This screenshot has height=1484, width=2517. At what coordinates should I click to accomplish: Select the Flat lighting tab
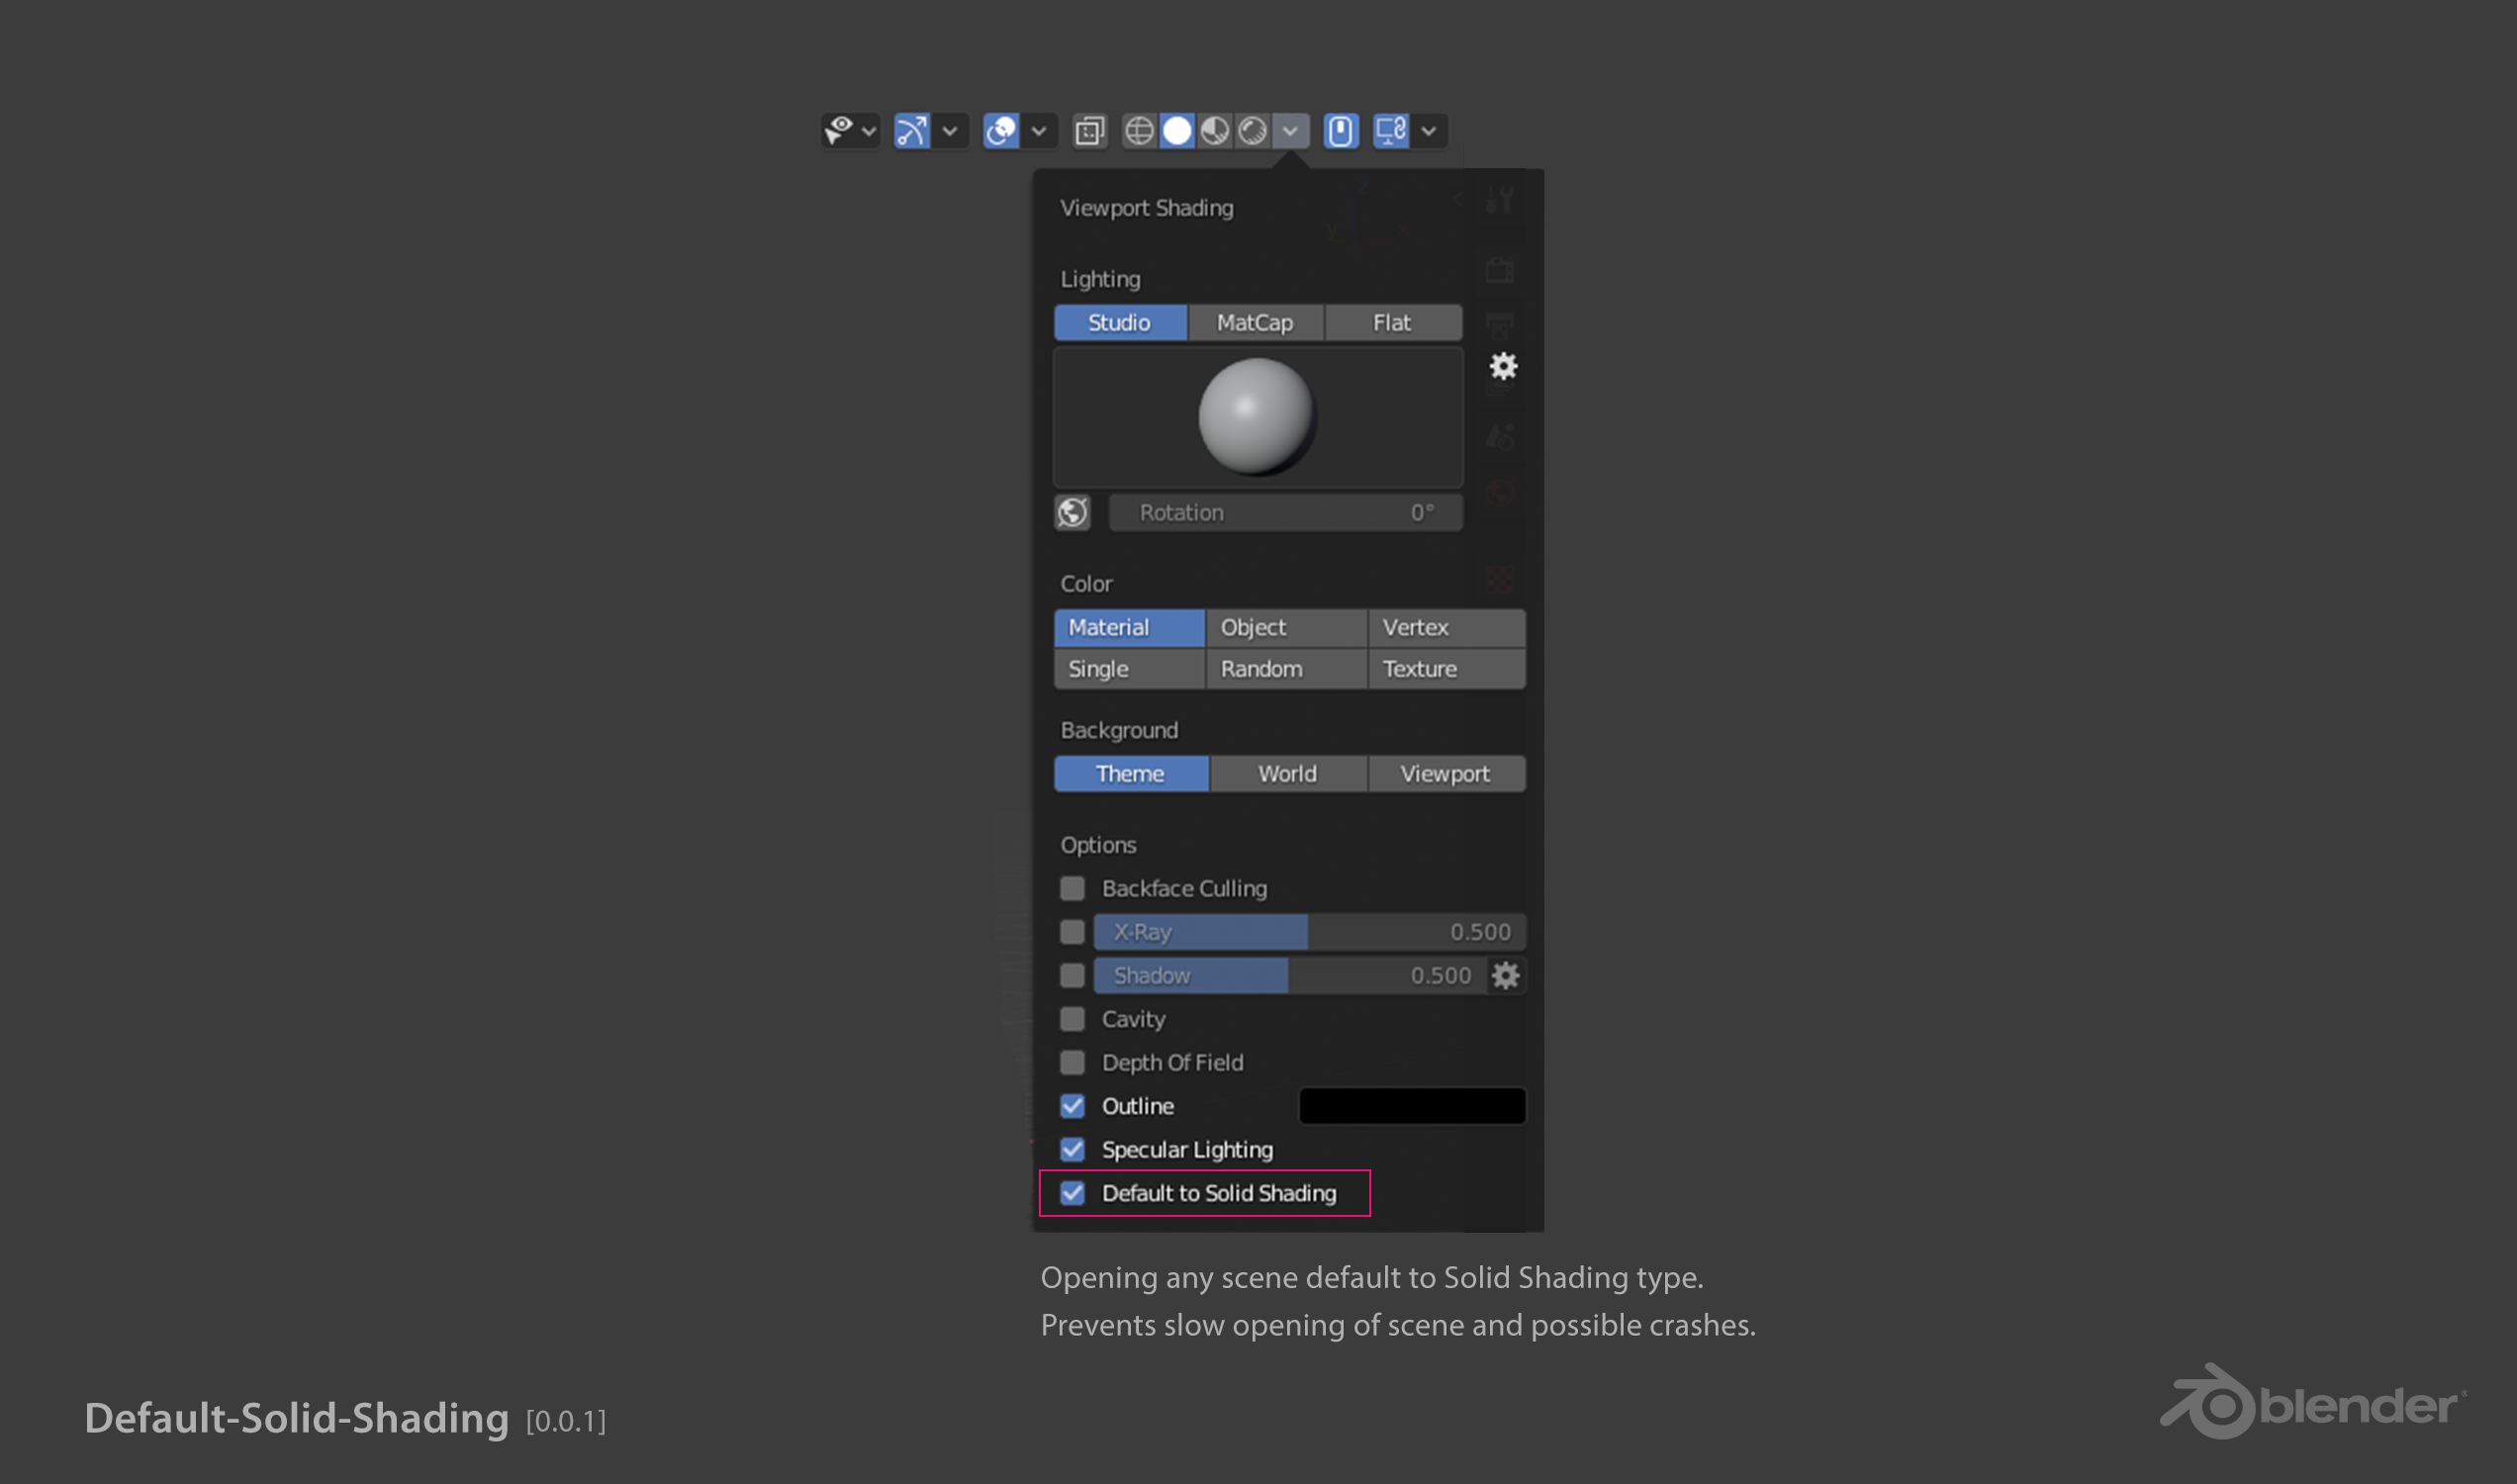1392,322
